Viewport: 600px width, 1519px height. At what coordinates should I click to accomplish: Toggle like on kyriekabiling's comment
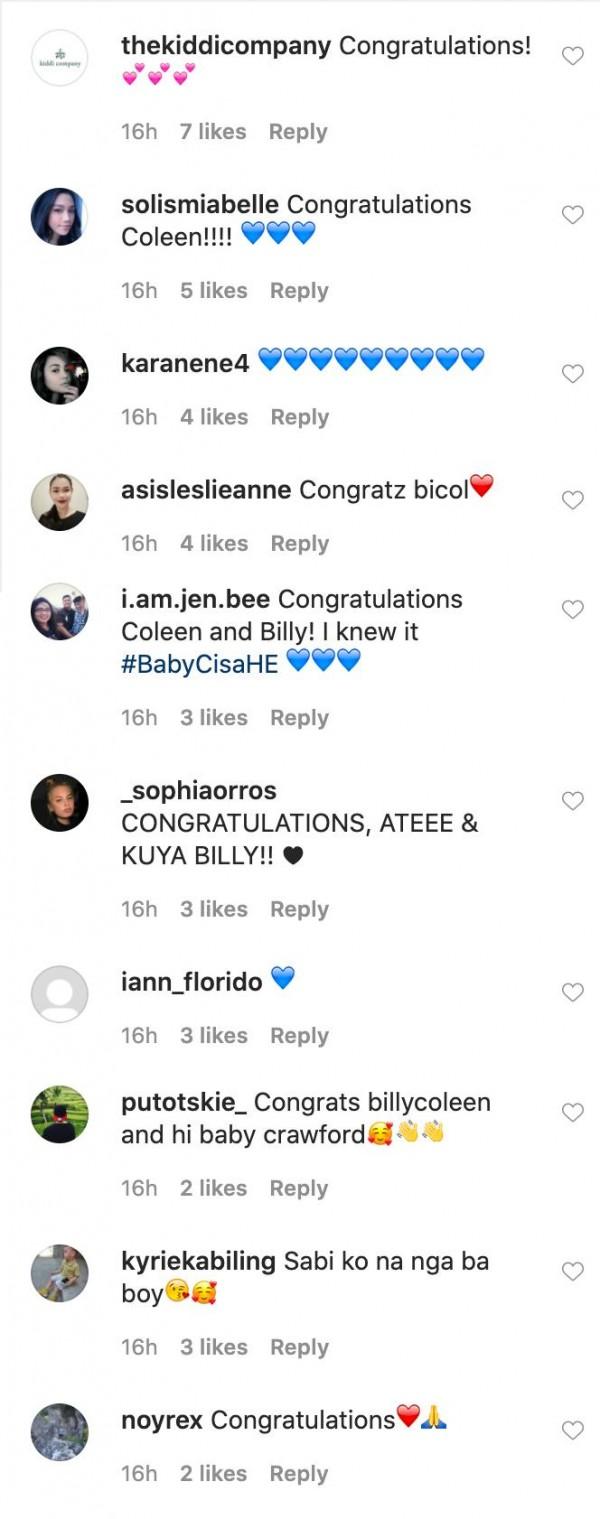572,1272
